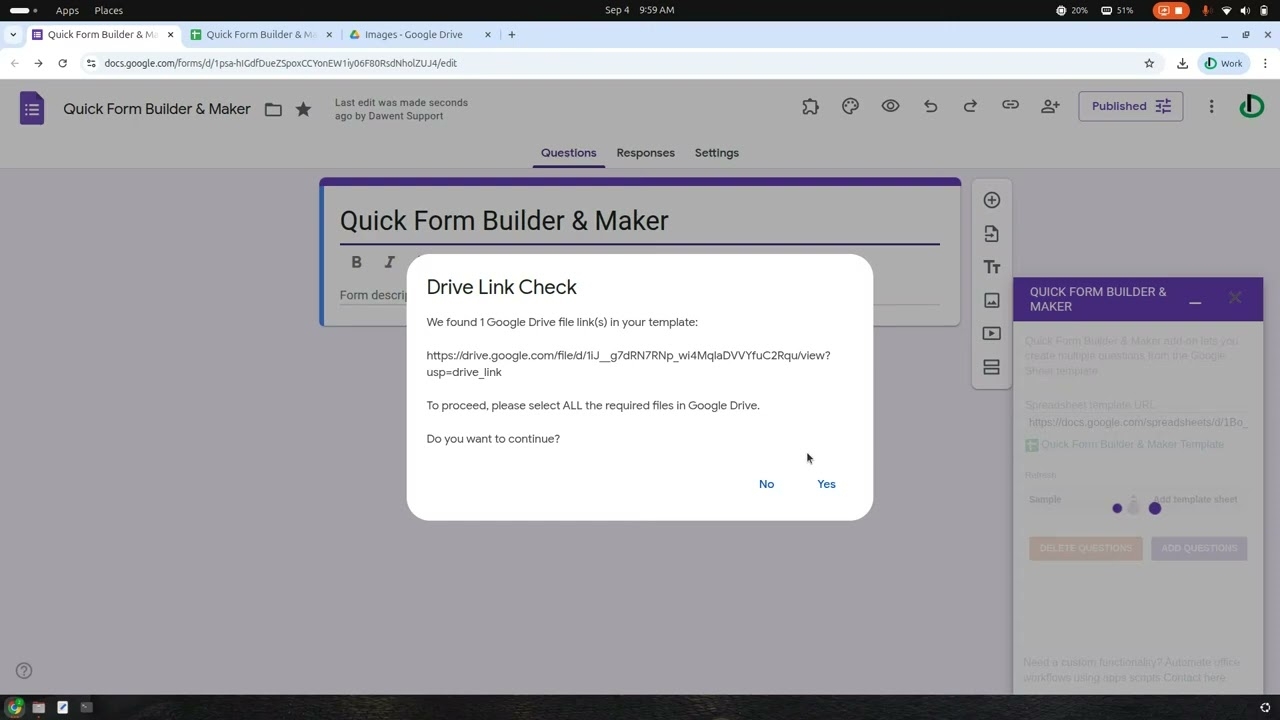Add title and description icon
The height and width of the screenshot is (720, 1280).
(991, 267)
